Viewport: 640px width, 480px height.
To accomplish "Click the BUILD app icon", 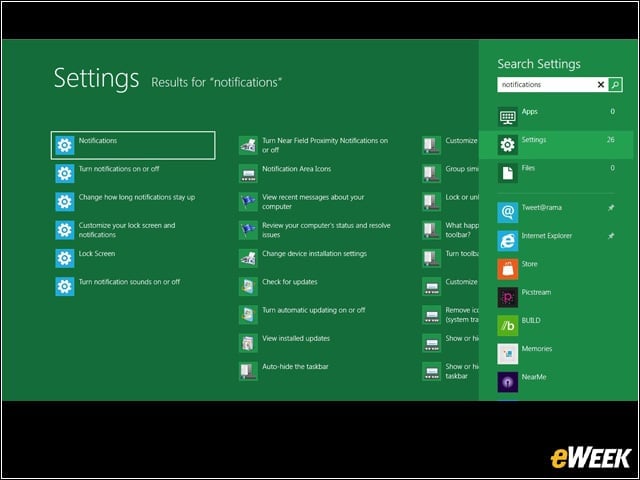I will coord(507,325).
